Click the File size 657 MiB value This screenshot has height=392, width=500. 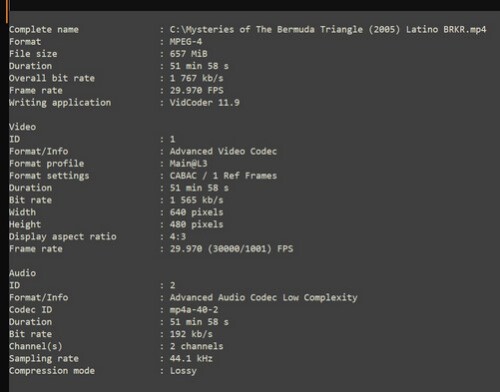tap(188, 54)
